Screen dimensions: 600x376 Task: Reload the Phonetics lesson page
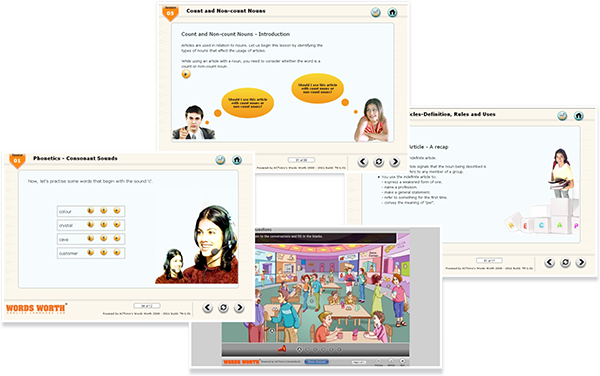point(223,308)
